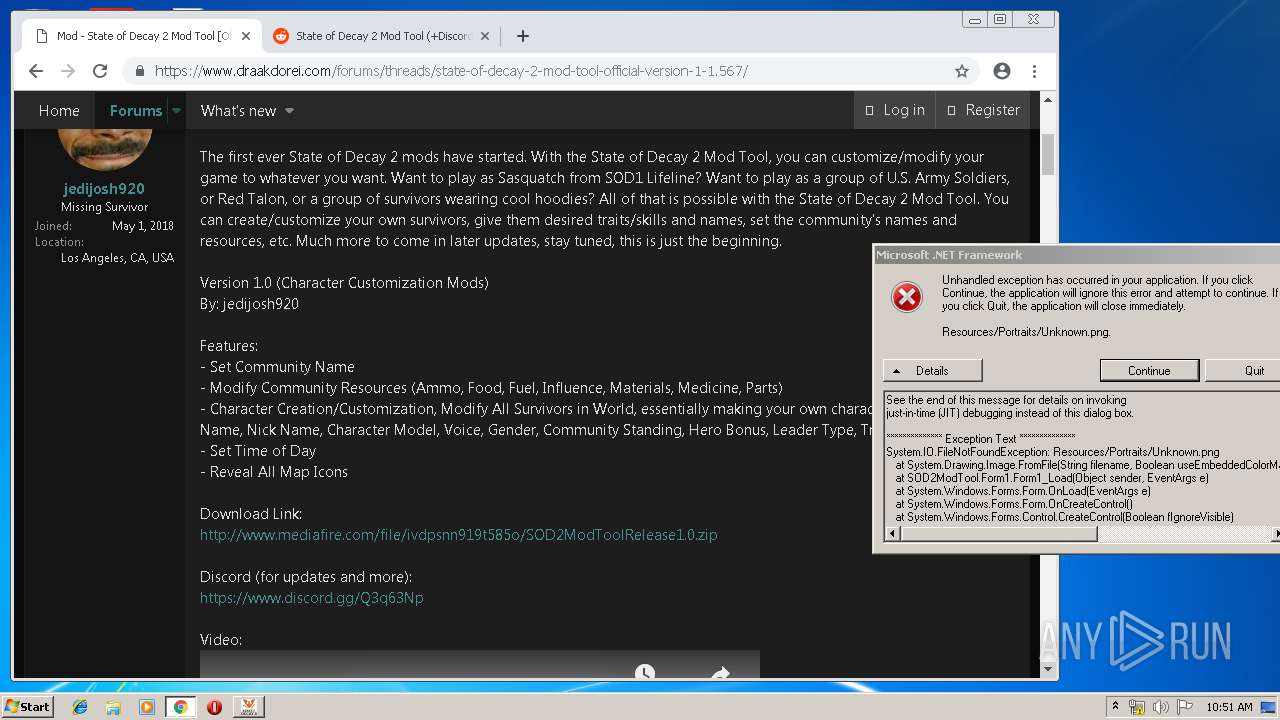The width and height of the screenshot is (1280, 720).
Task: Click the red error icon in dialog
Action: (907, 297)
